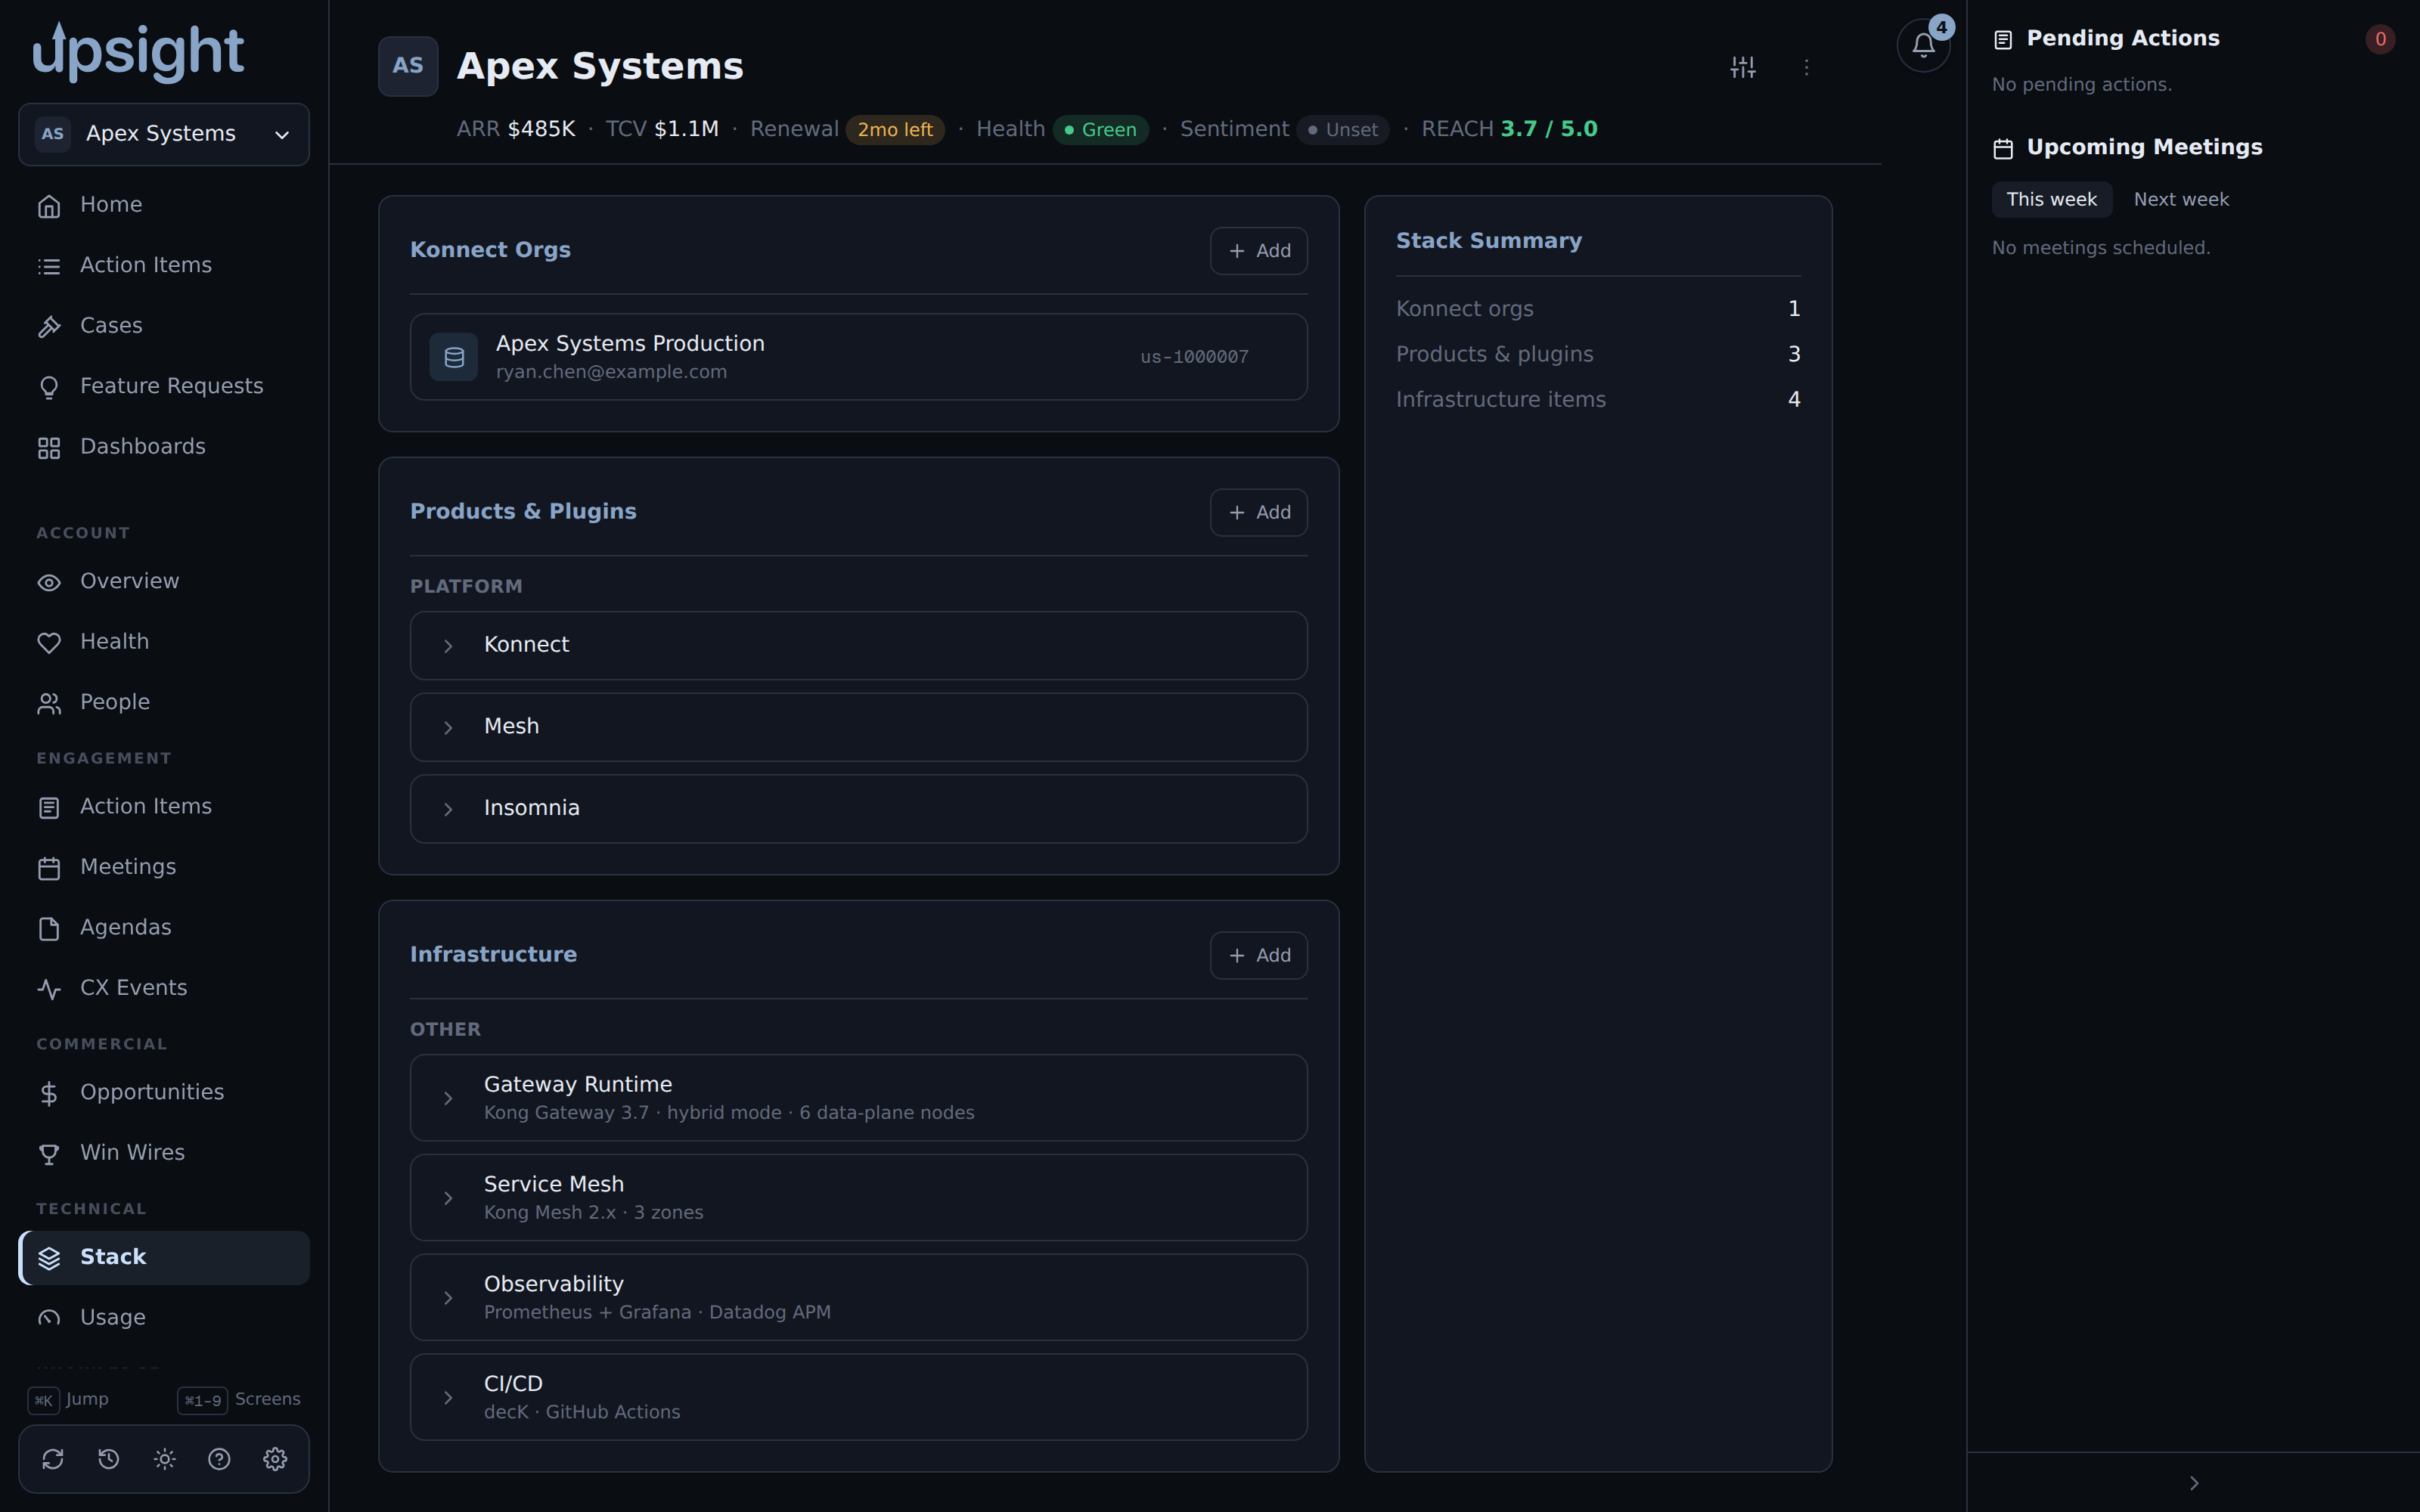Open Dashboards in sidebar
This screenshot has width=2420, height=1512.
click(164, 447)
